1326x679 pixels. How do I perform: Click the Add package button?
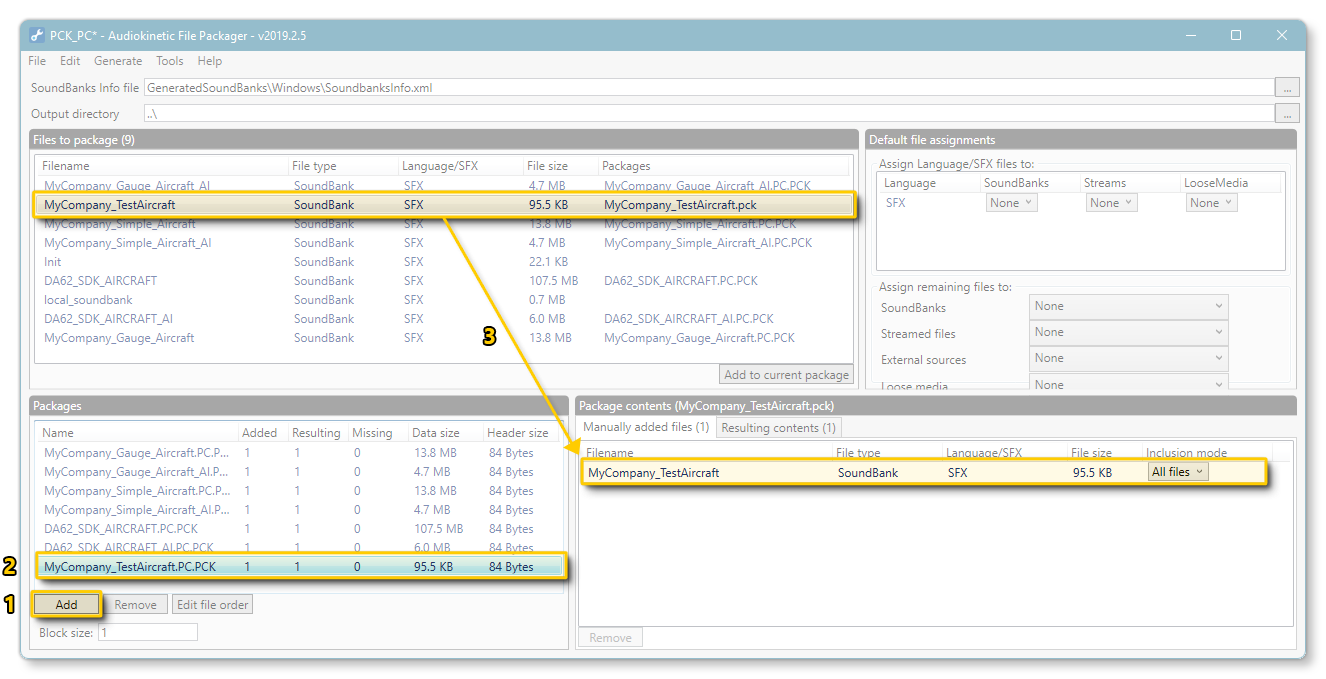pyautogui.click(x=66, y=605)
